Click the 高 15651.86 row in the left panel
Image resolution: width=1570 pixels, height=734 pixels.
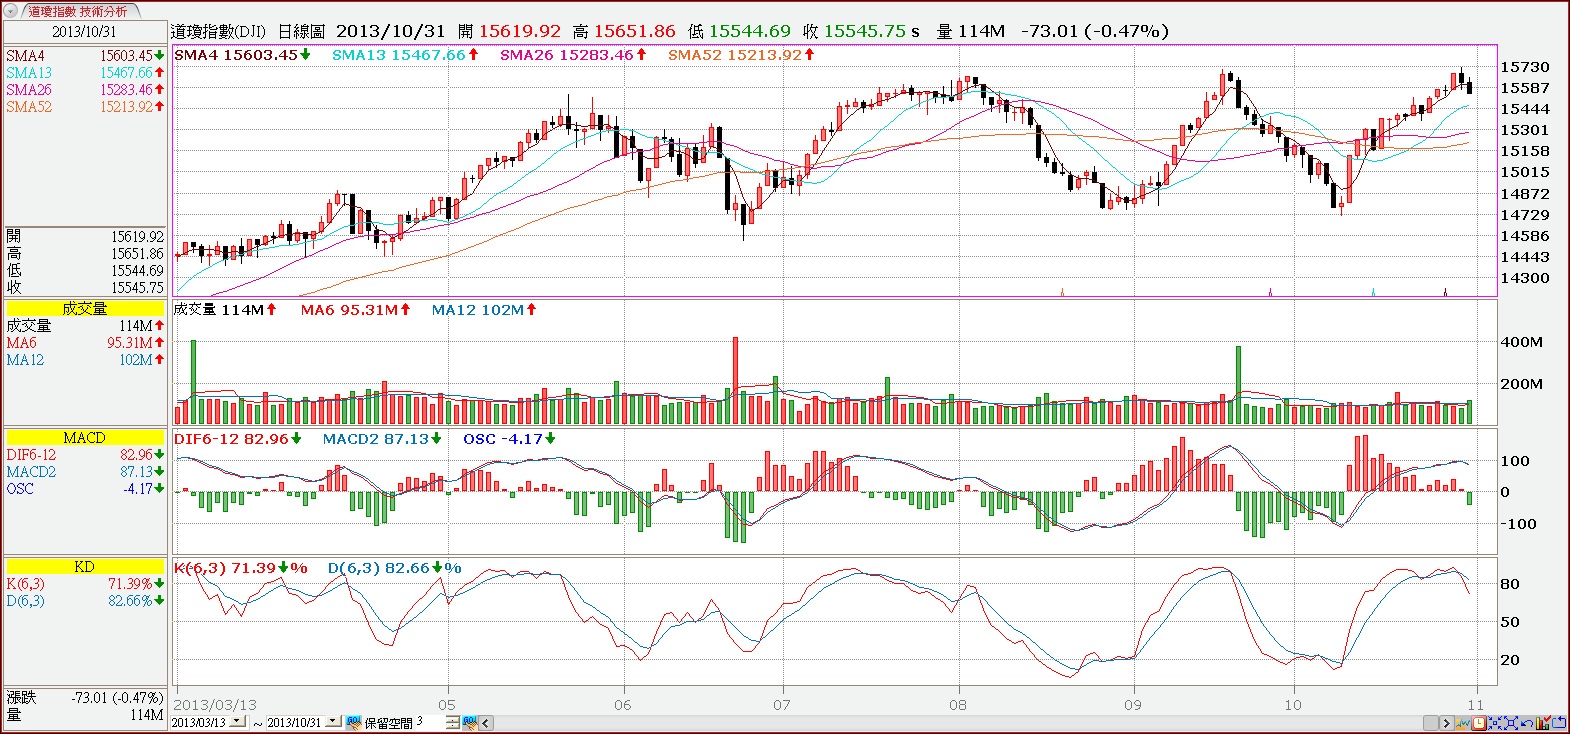click(x=84, y=254)
